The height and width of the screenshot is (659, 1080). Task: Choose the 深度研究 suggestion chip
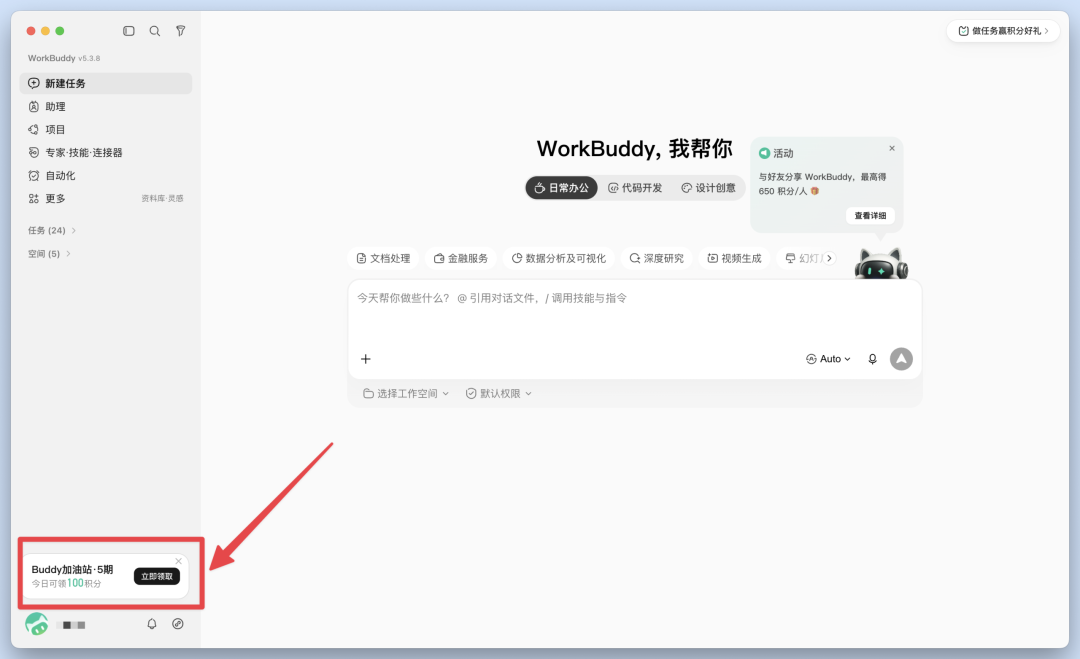656,258
